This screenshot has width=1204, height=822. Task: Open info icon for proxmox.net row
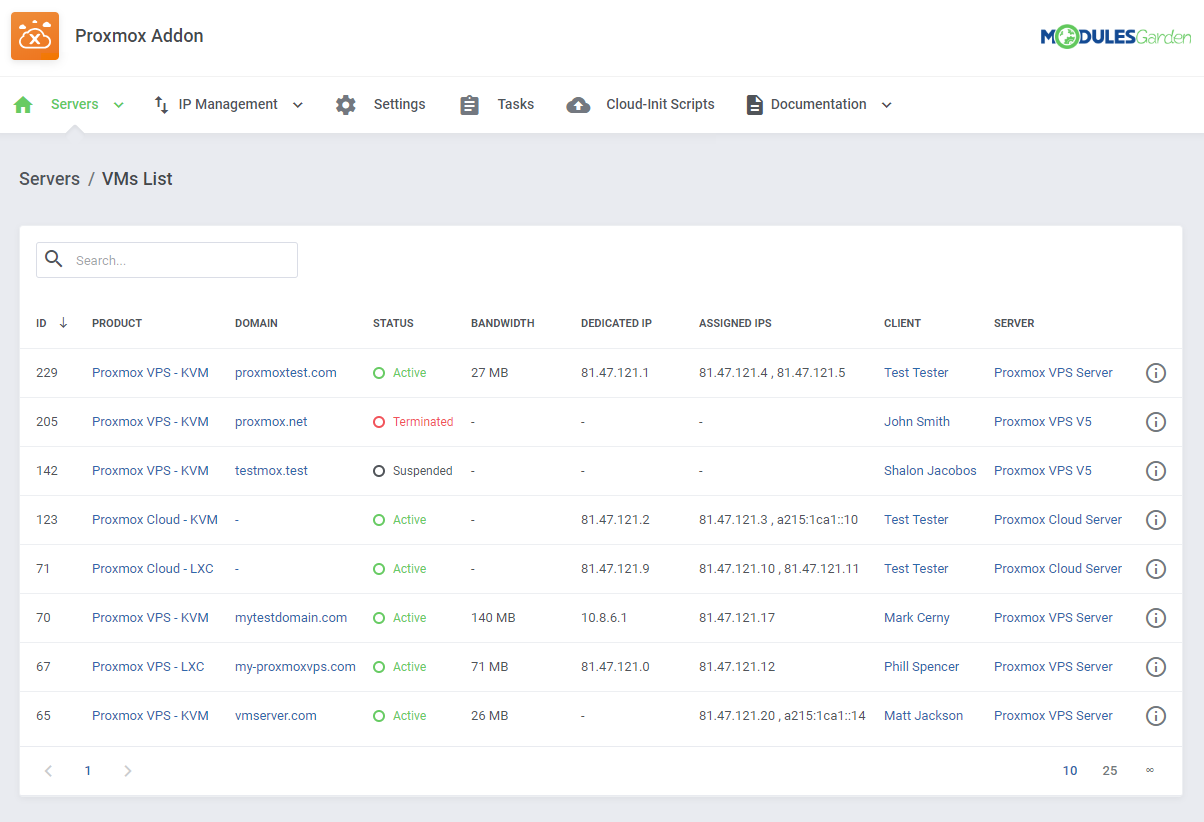click(x=1156, y=422)
